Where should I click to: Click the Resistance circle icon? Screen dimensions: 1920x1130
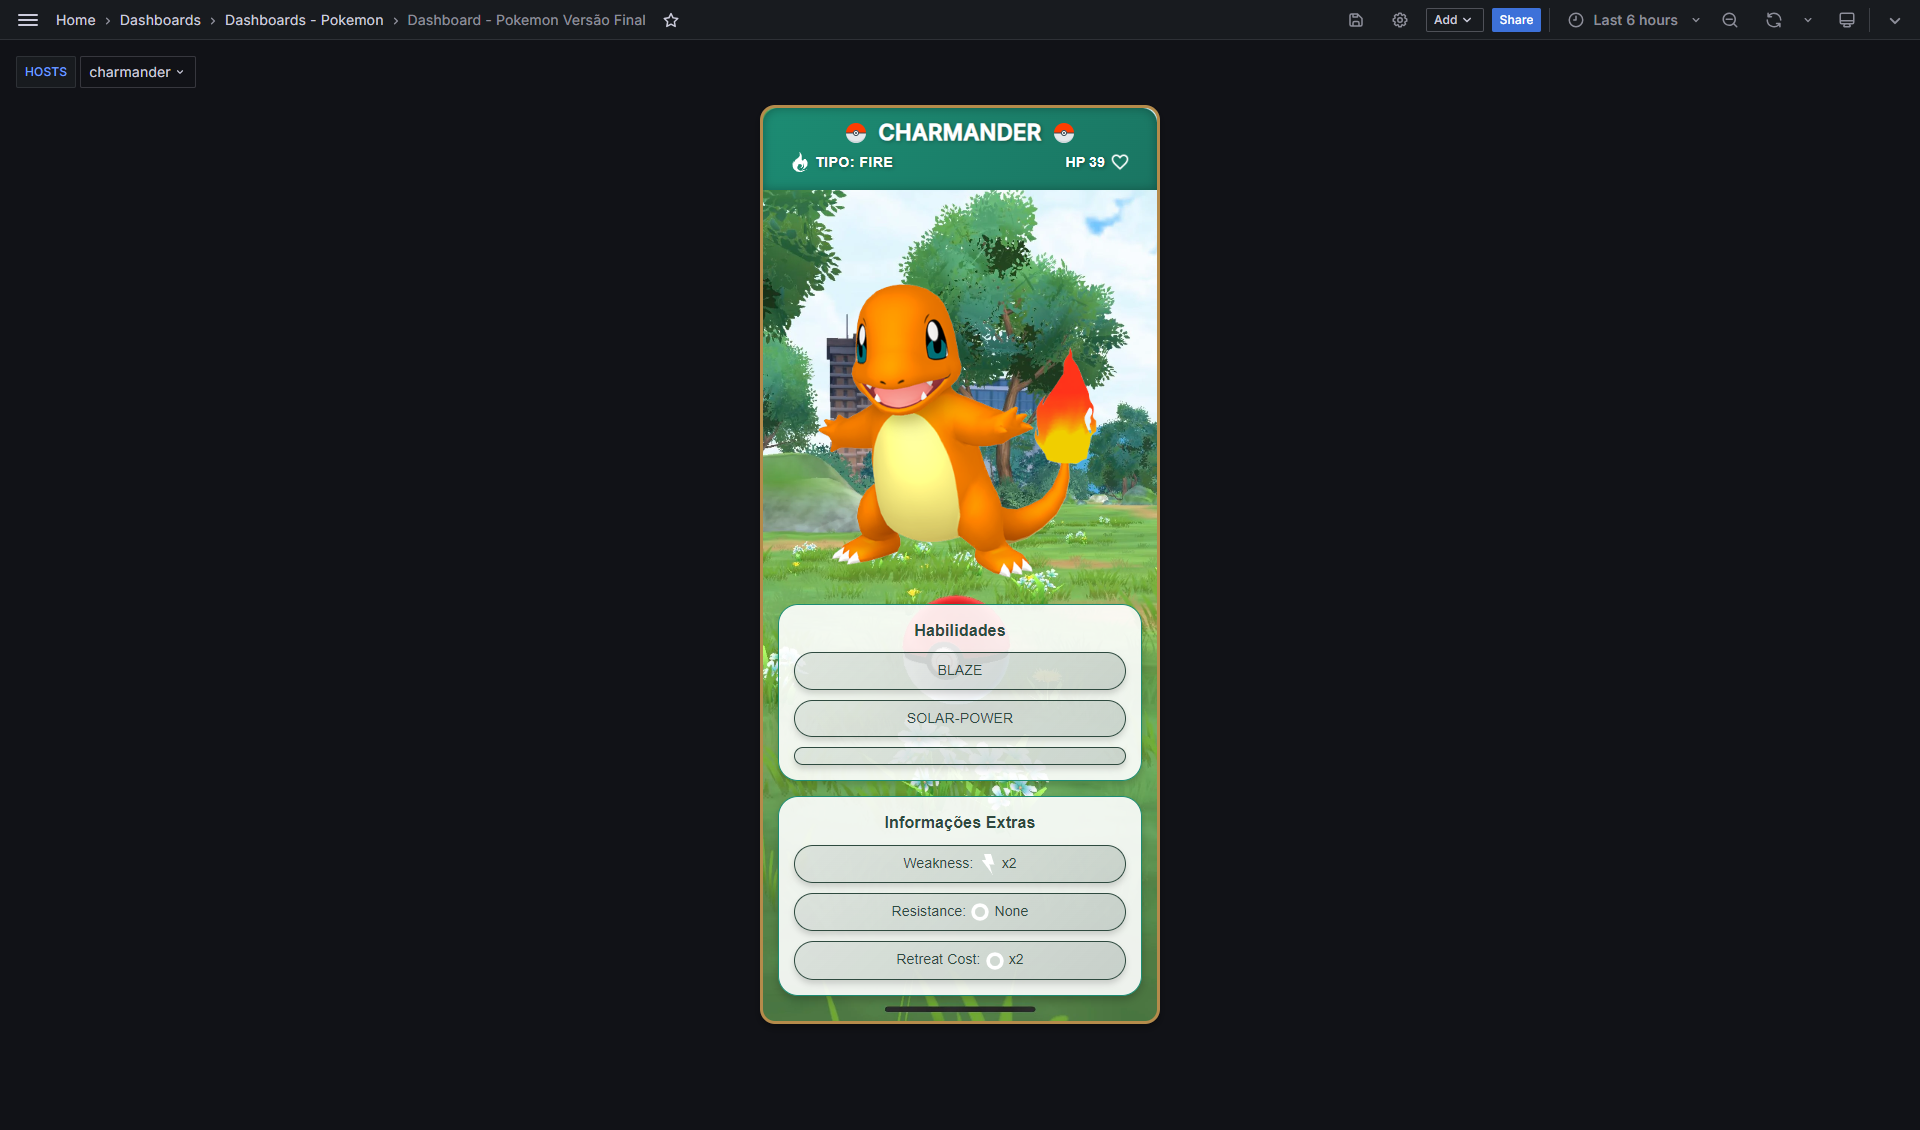coord(980,912)
